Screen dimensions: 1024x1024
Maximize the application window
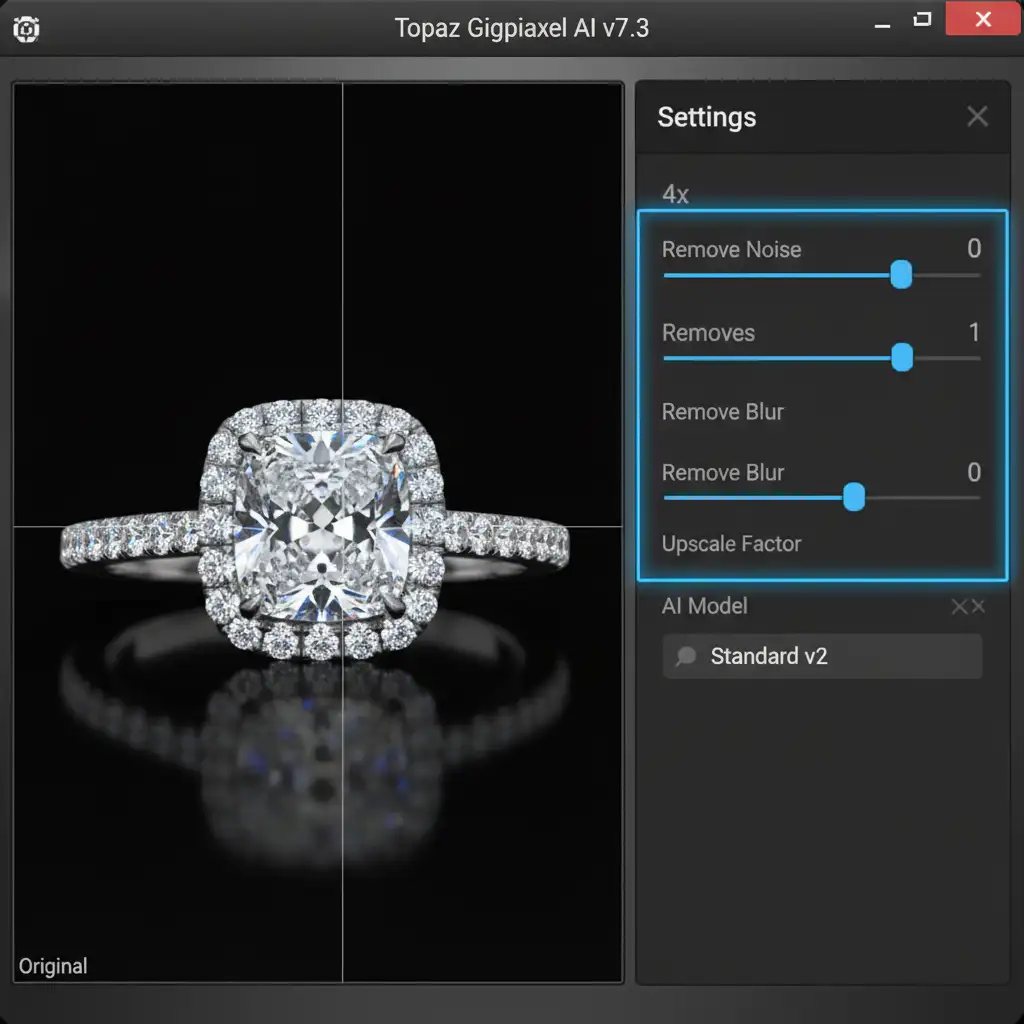921,20
